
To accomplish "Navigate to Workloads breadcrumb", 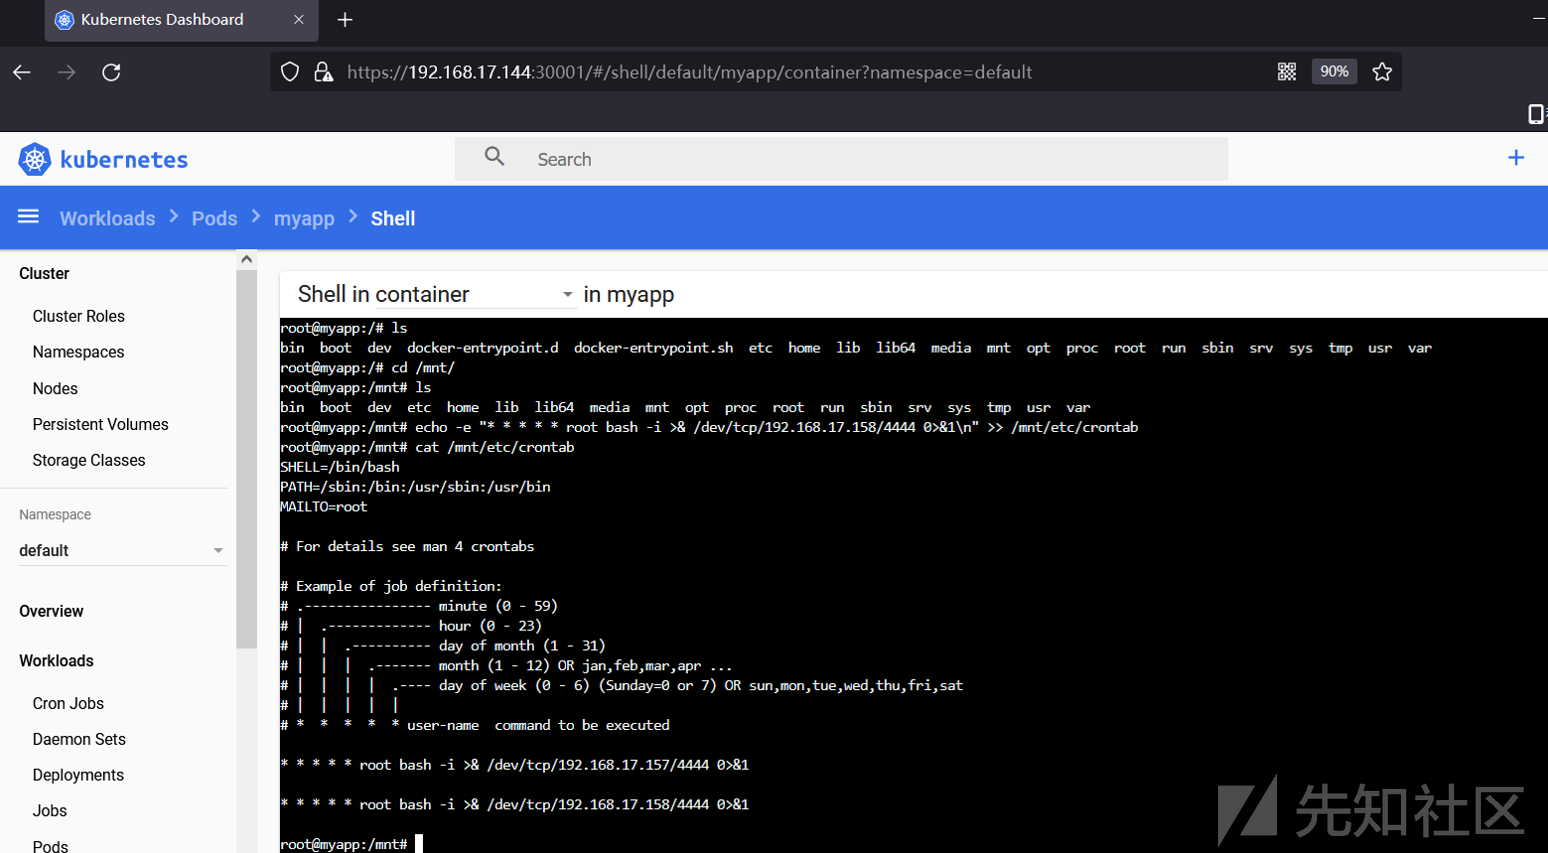I will pos(107,218).
